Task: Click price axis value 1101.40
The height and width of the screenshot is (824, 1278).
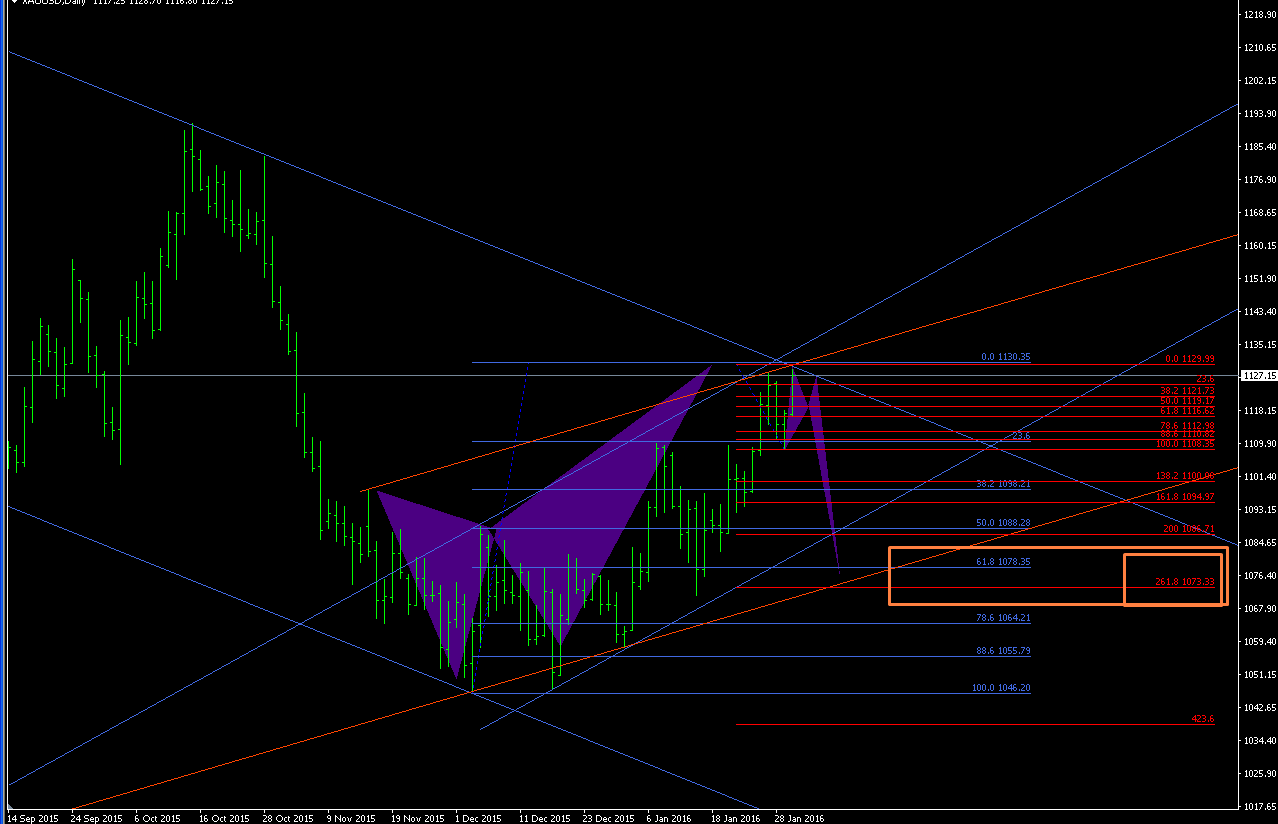Action: 1259,477
